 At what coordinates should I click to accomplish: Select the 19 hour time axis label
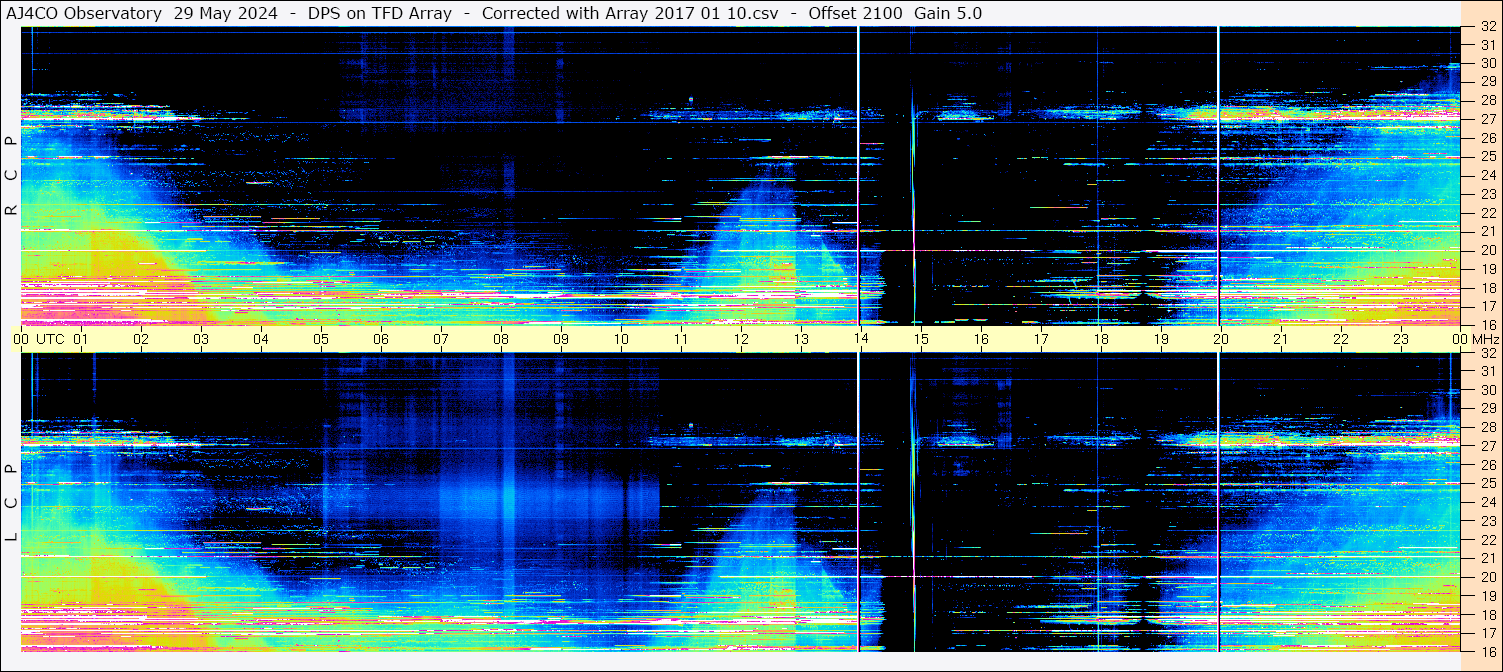click(x=1161, y=339)
